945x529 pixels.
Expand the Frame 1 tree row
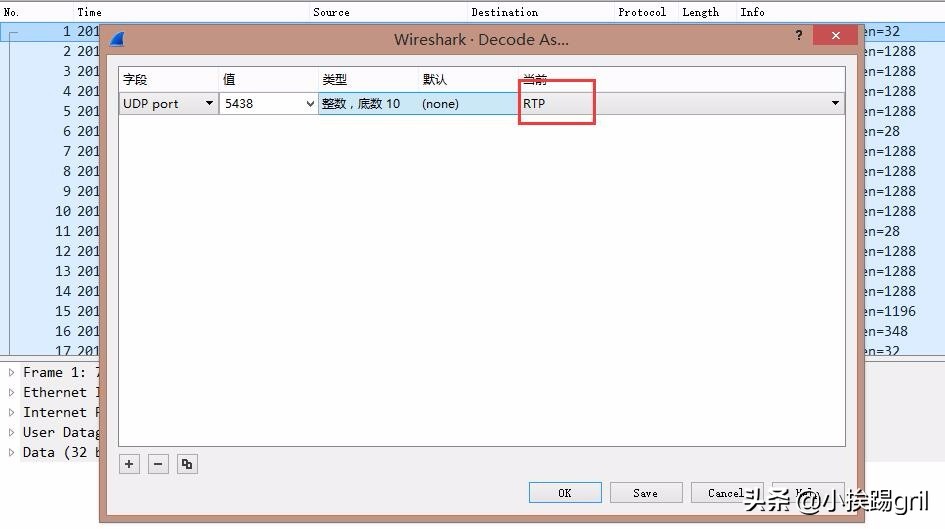tap(11, 372)
